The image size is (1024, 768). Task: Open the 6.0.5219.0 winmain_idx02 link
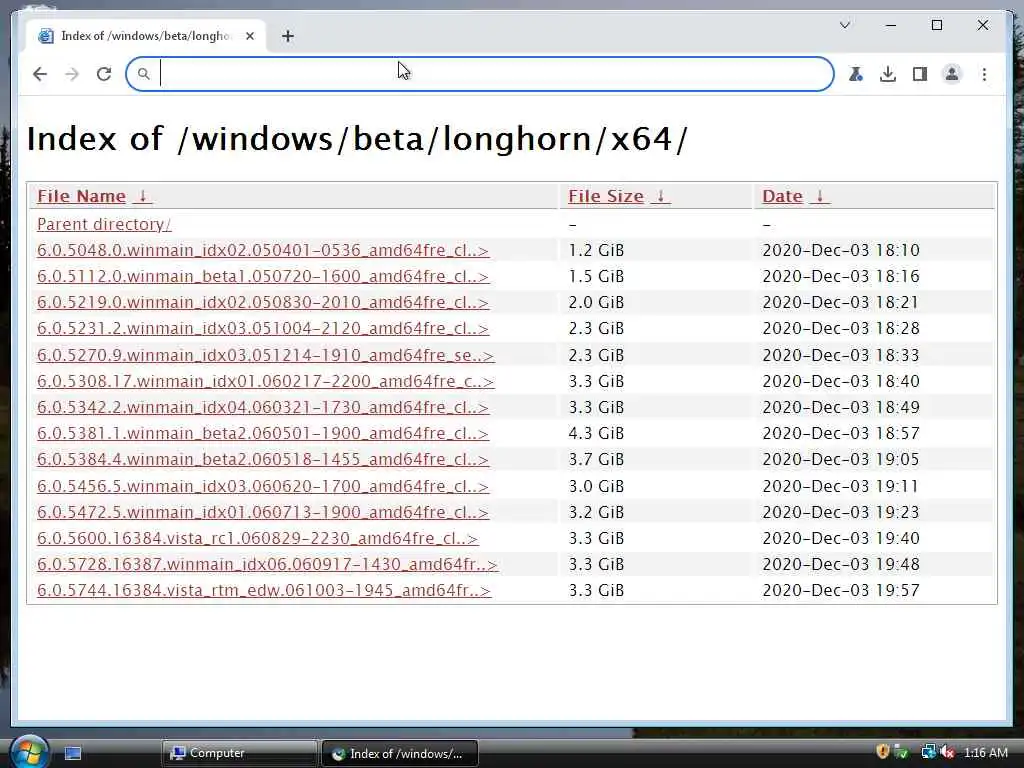point(263,302)
